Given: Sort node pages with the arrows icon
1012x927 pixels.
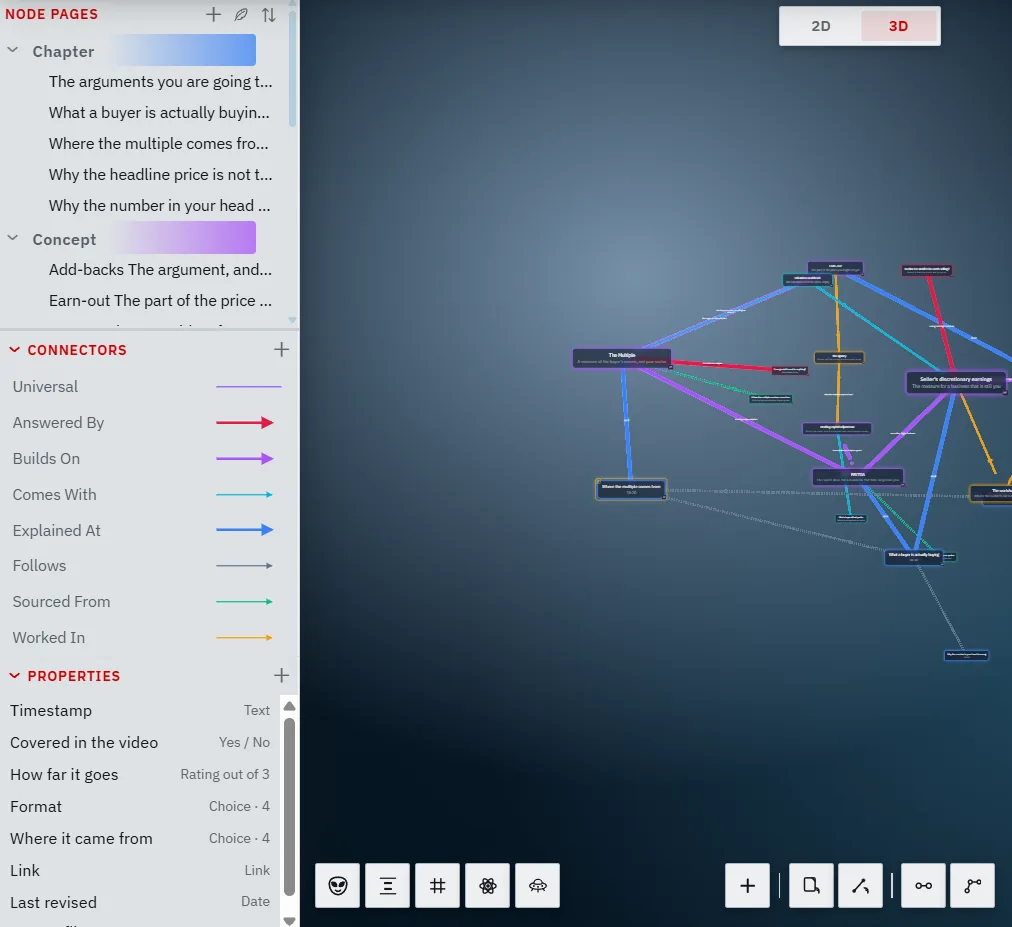Looking at the screenshot, I should point(268,14).
